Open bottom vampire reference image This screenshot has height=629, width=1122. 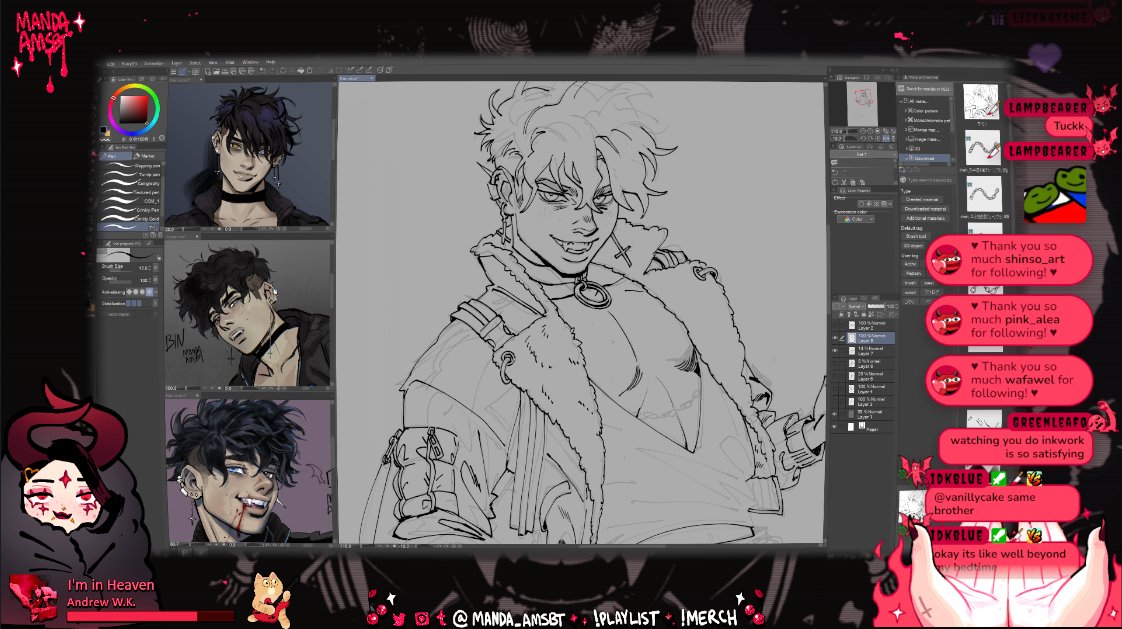pyautogui.click(x=249, y=471)
